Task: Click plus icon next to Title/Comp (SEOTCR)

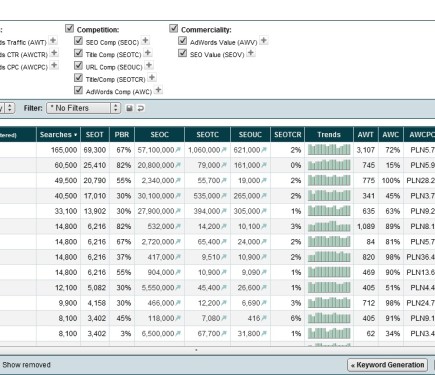Action: pyautogui.click(x=152, y=78)
